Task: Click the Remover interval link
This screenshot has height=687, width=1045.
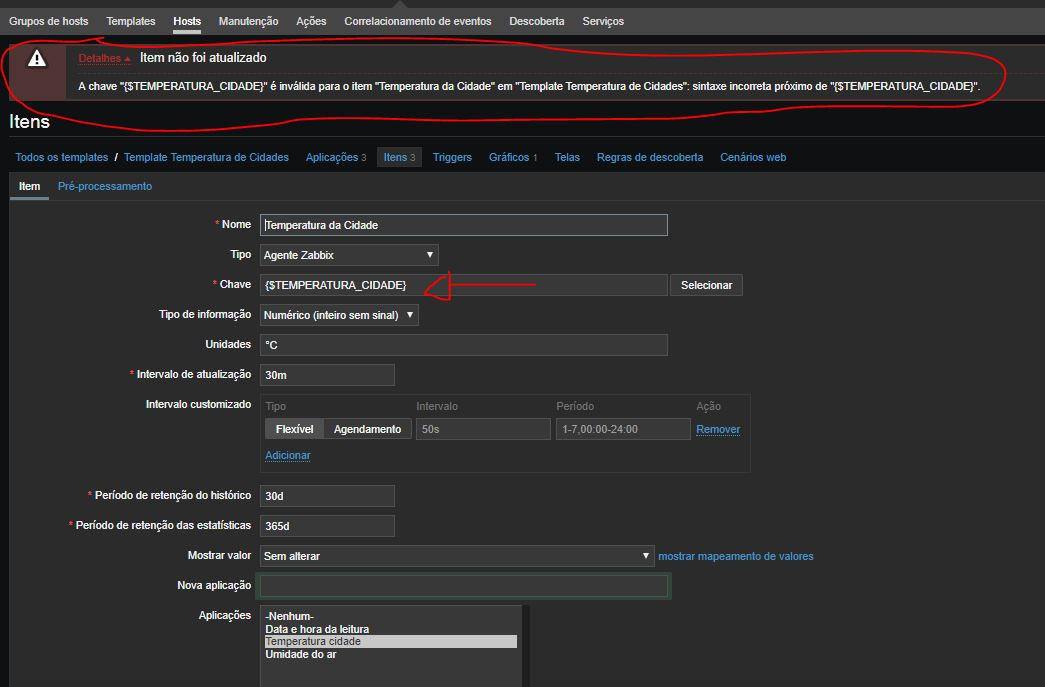Action: click(718, 429)
